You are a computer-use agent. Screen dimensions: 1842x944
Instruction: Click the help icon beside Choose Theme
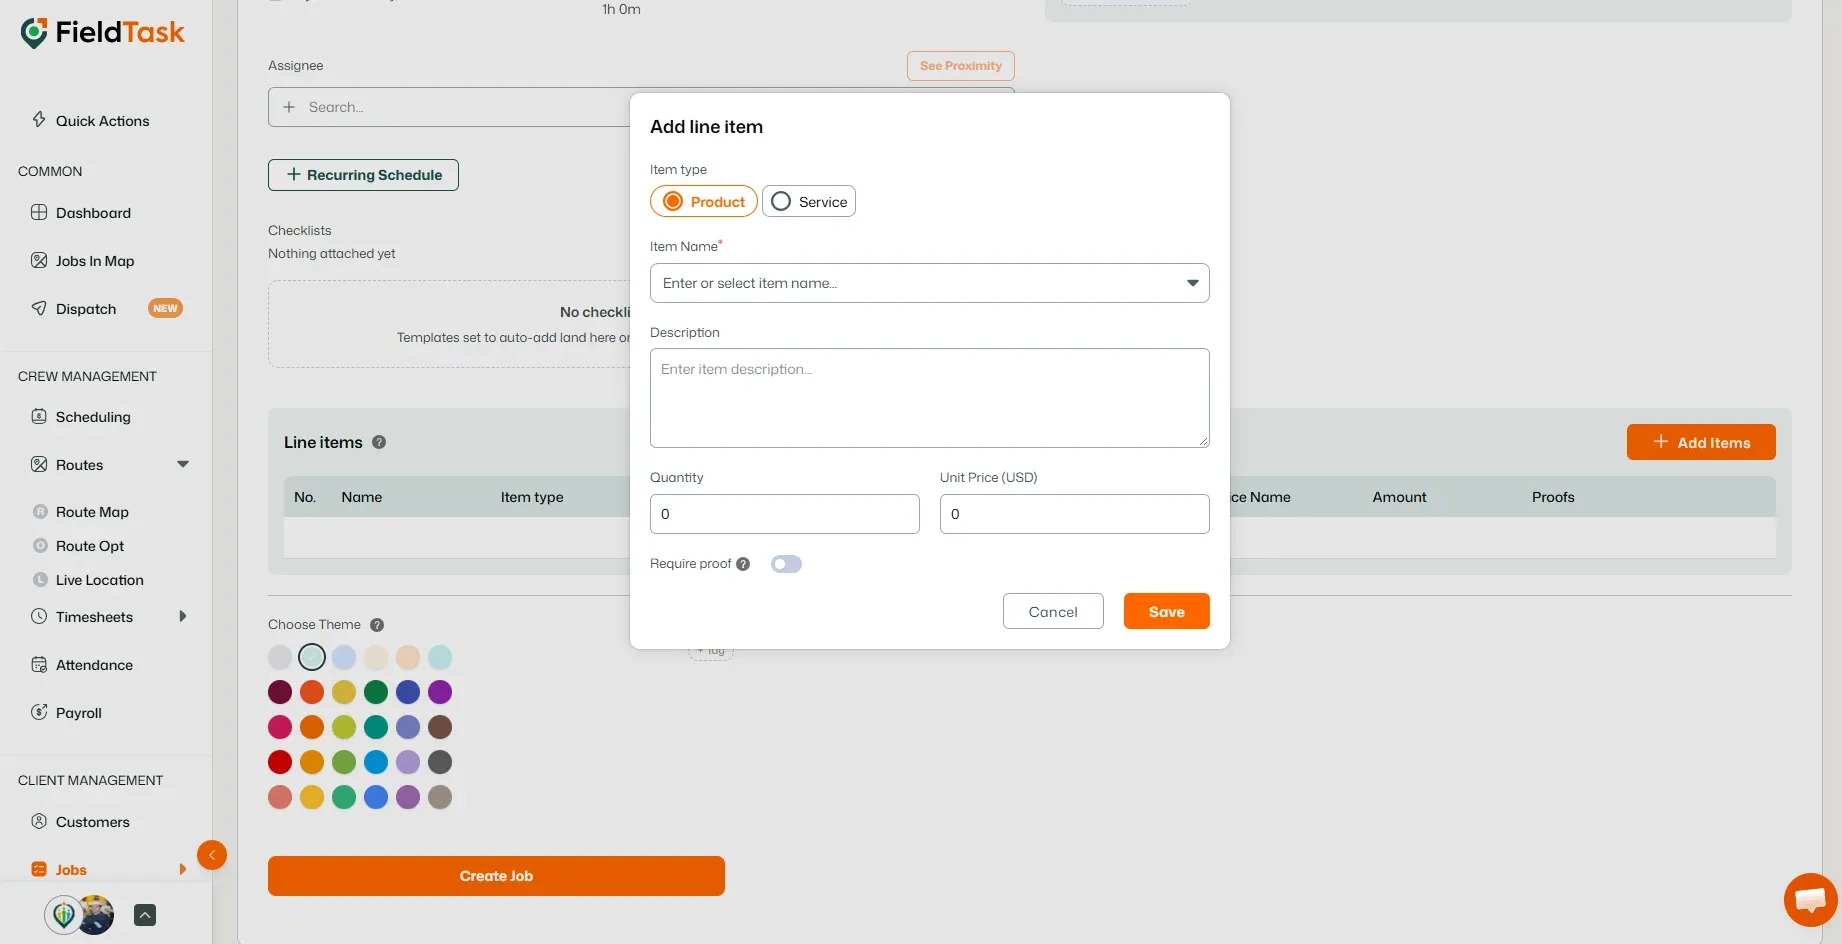[x=377, y=625]
